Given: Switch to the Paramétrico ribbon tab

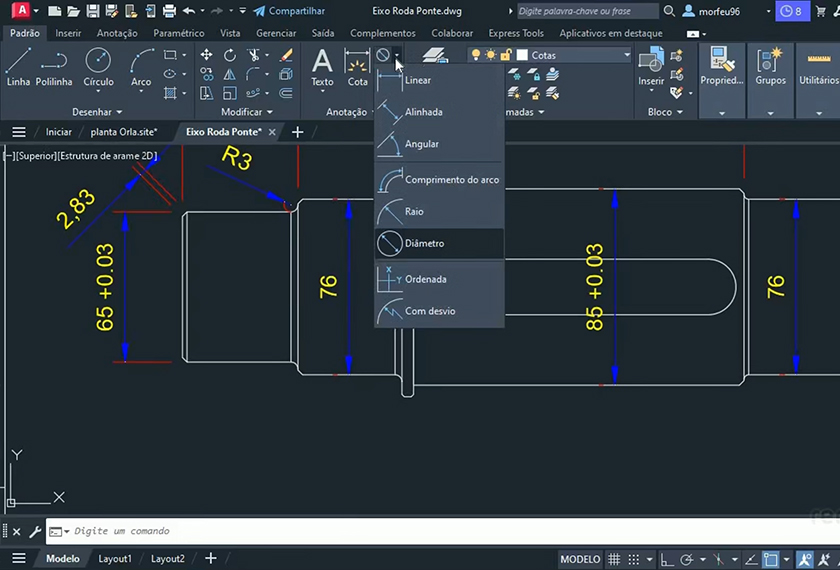Looking at the screenshot, I should pyautogui.click(x=178, y=33).
